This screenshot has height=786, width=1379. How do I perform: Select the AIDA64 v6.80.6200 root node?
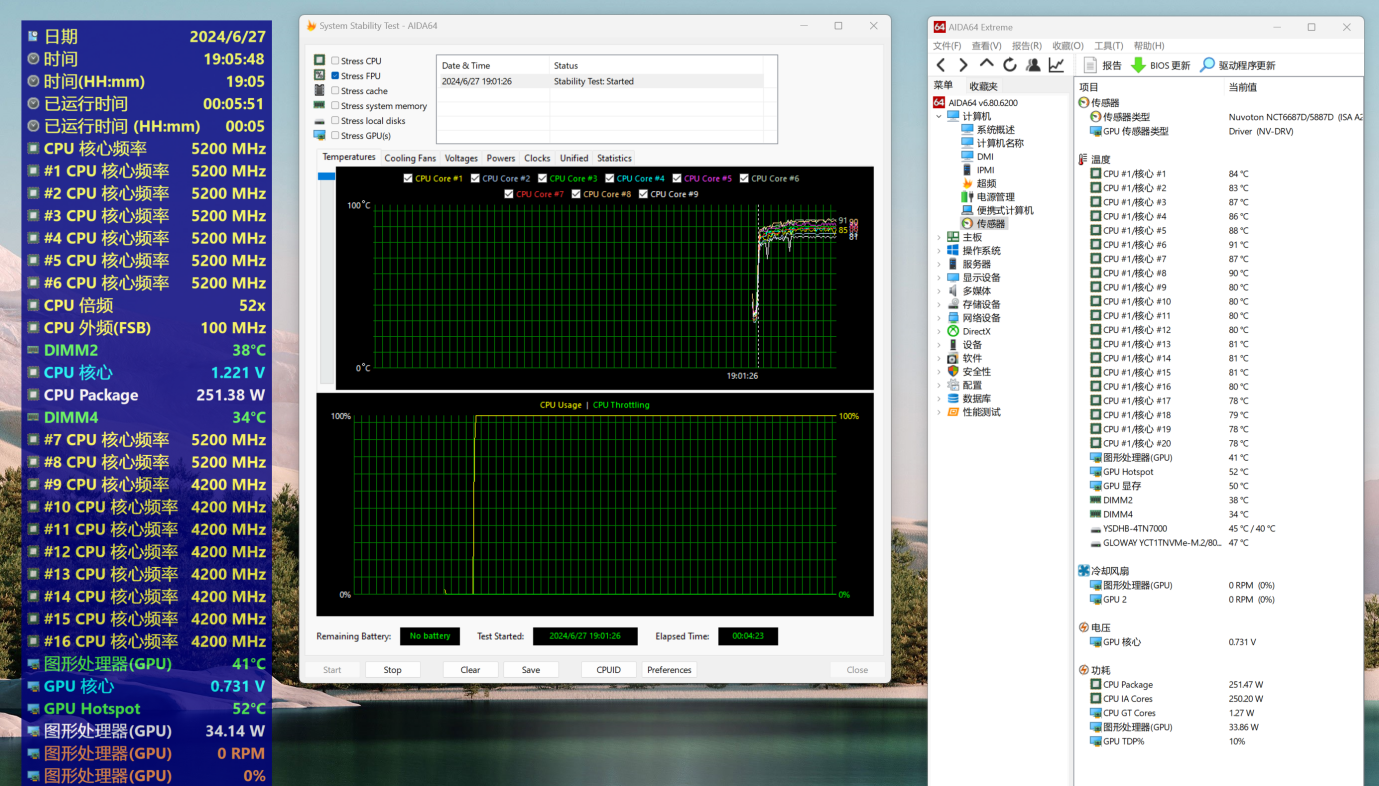click(975, 102)
